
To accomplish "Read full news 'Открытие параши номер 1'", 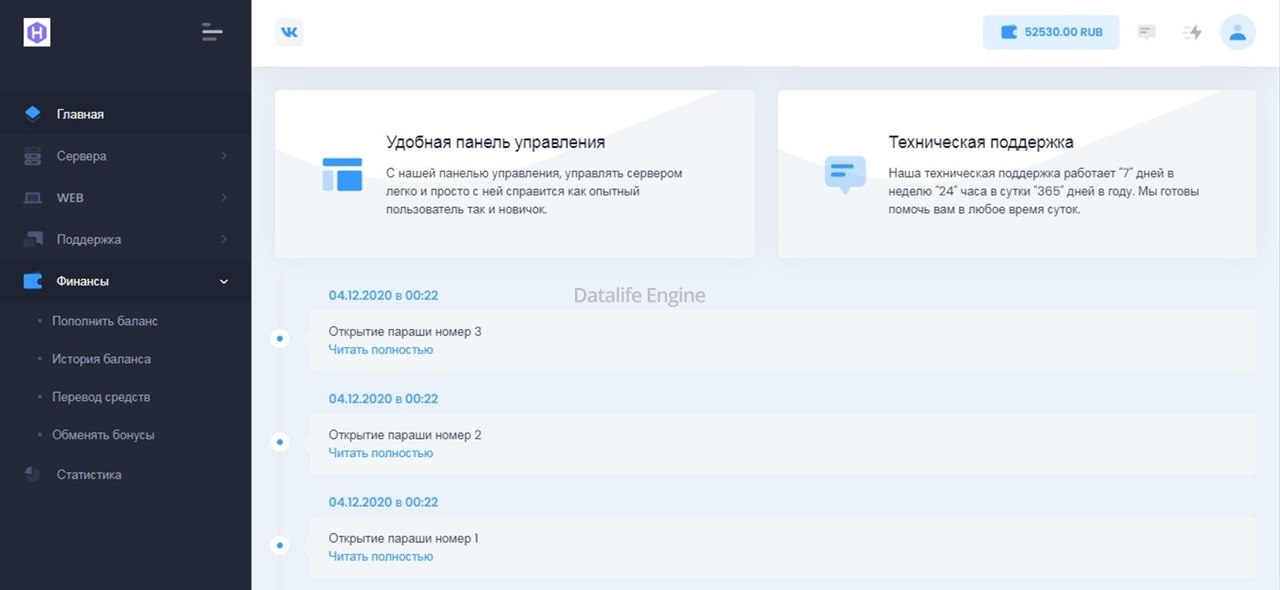I will [381, 556].
